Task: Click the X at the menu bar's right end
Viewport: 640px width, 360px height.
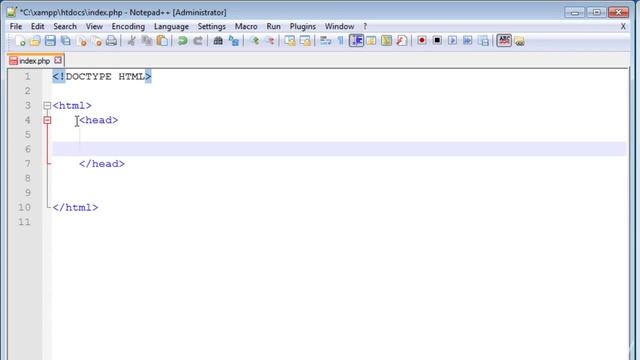Action: pos(623,27)
